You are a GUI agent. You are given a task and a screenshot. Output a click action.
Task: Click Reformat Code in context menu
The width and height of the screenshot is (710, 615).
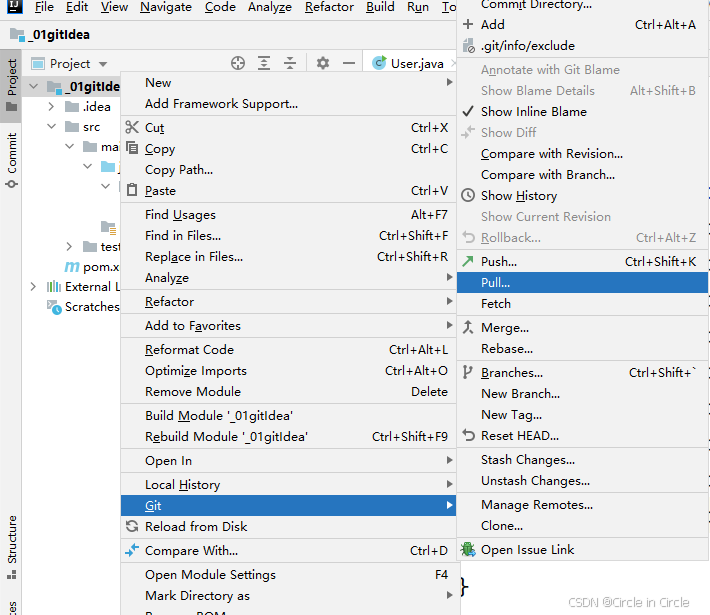point(189,350)
